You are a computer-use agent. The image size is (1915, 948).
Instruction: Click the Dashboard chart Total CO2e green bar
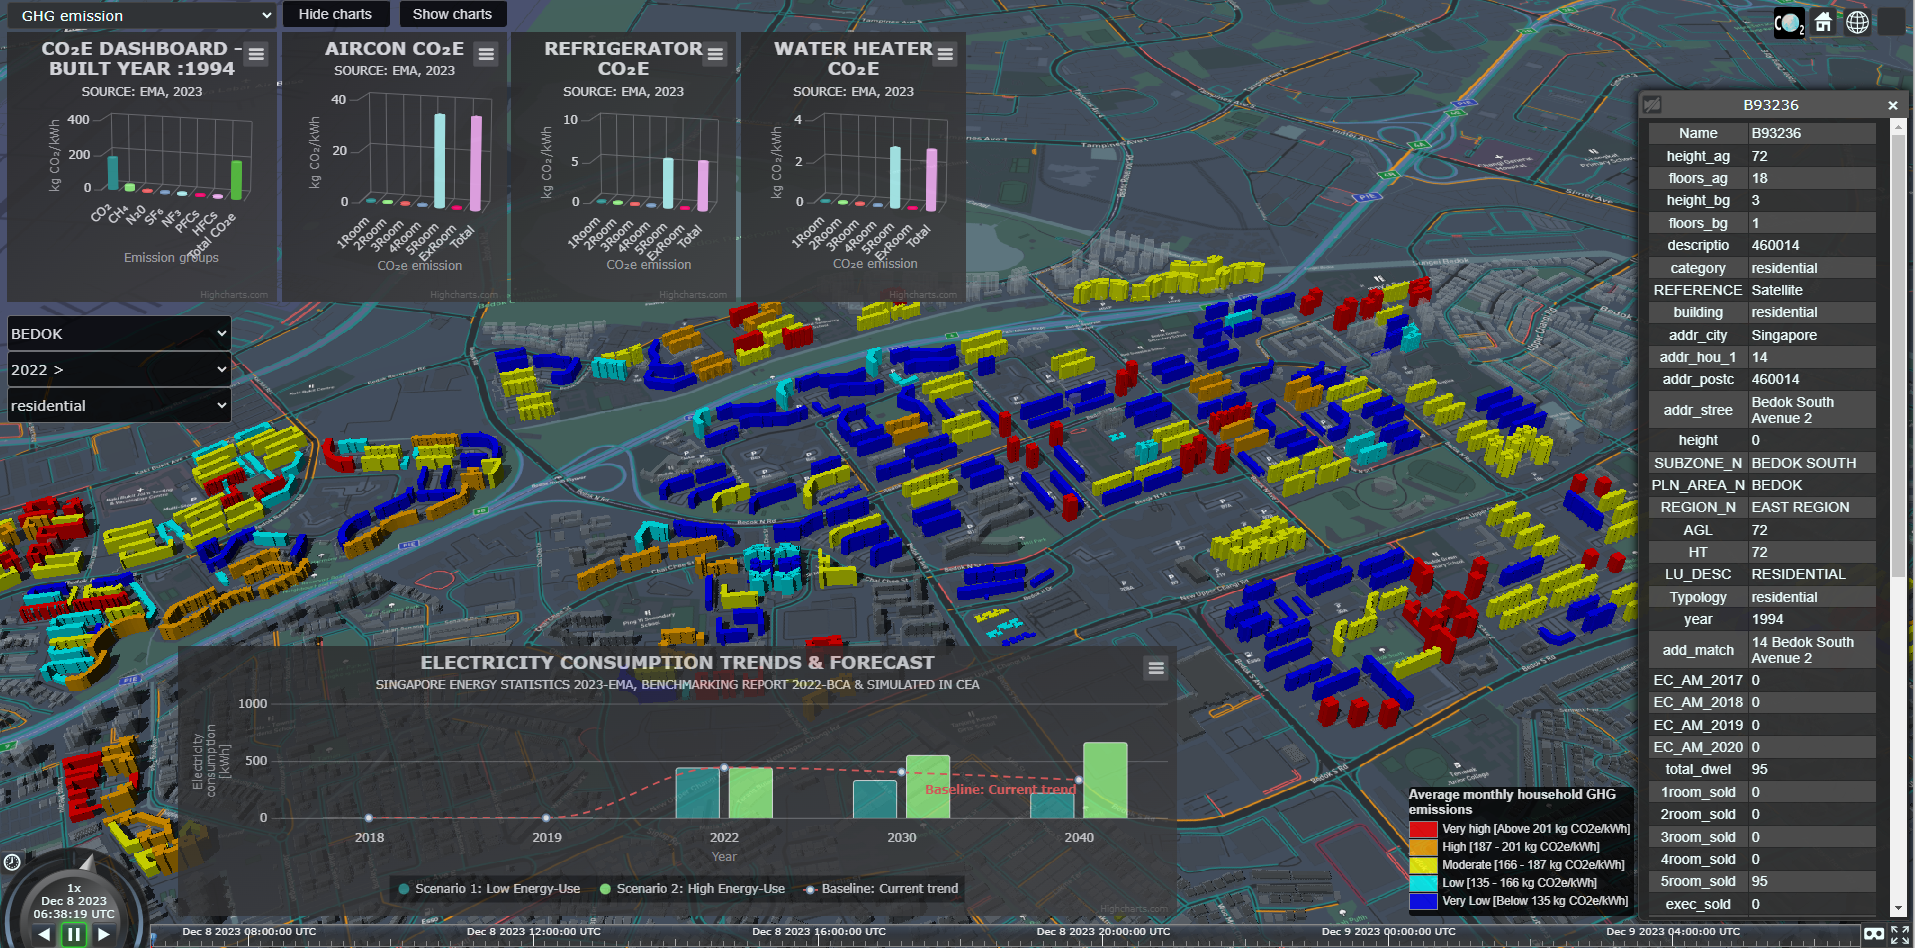[x=237, y=180]
